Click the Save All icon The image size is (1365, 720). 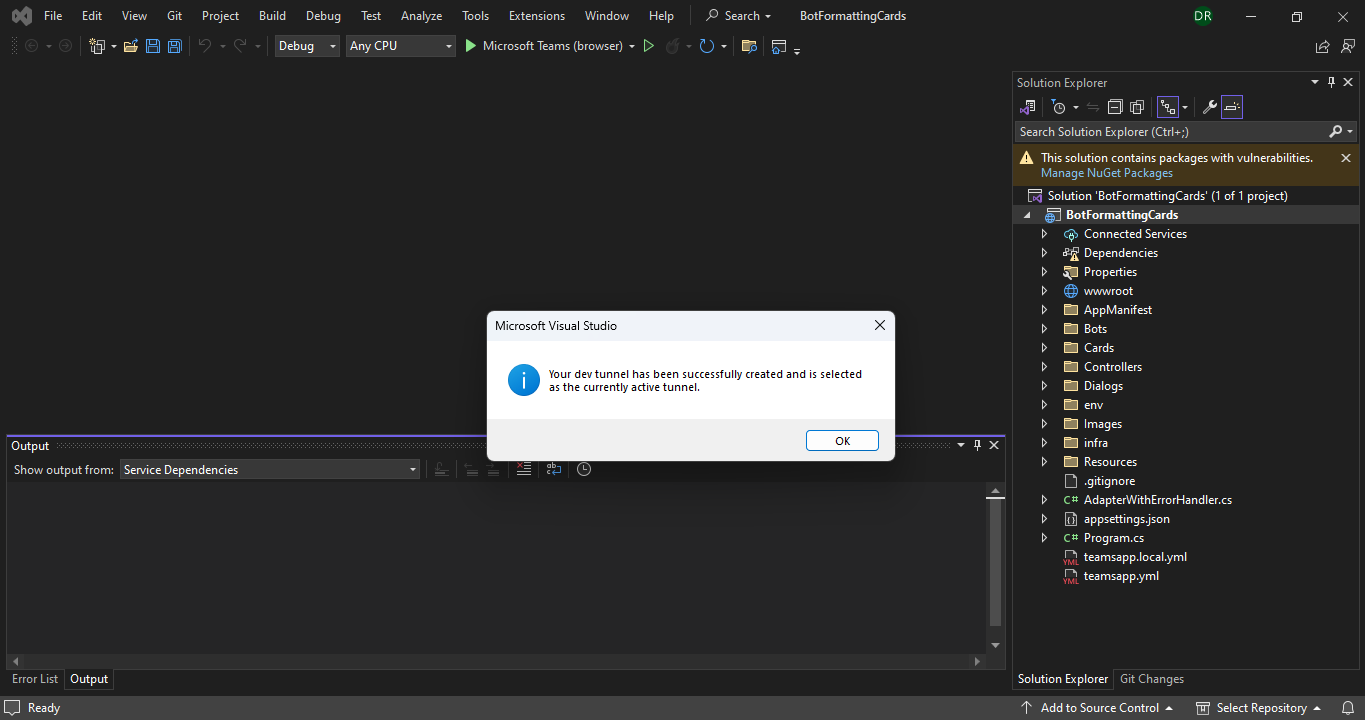point(174,46)
